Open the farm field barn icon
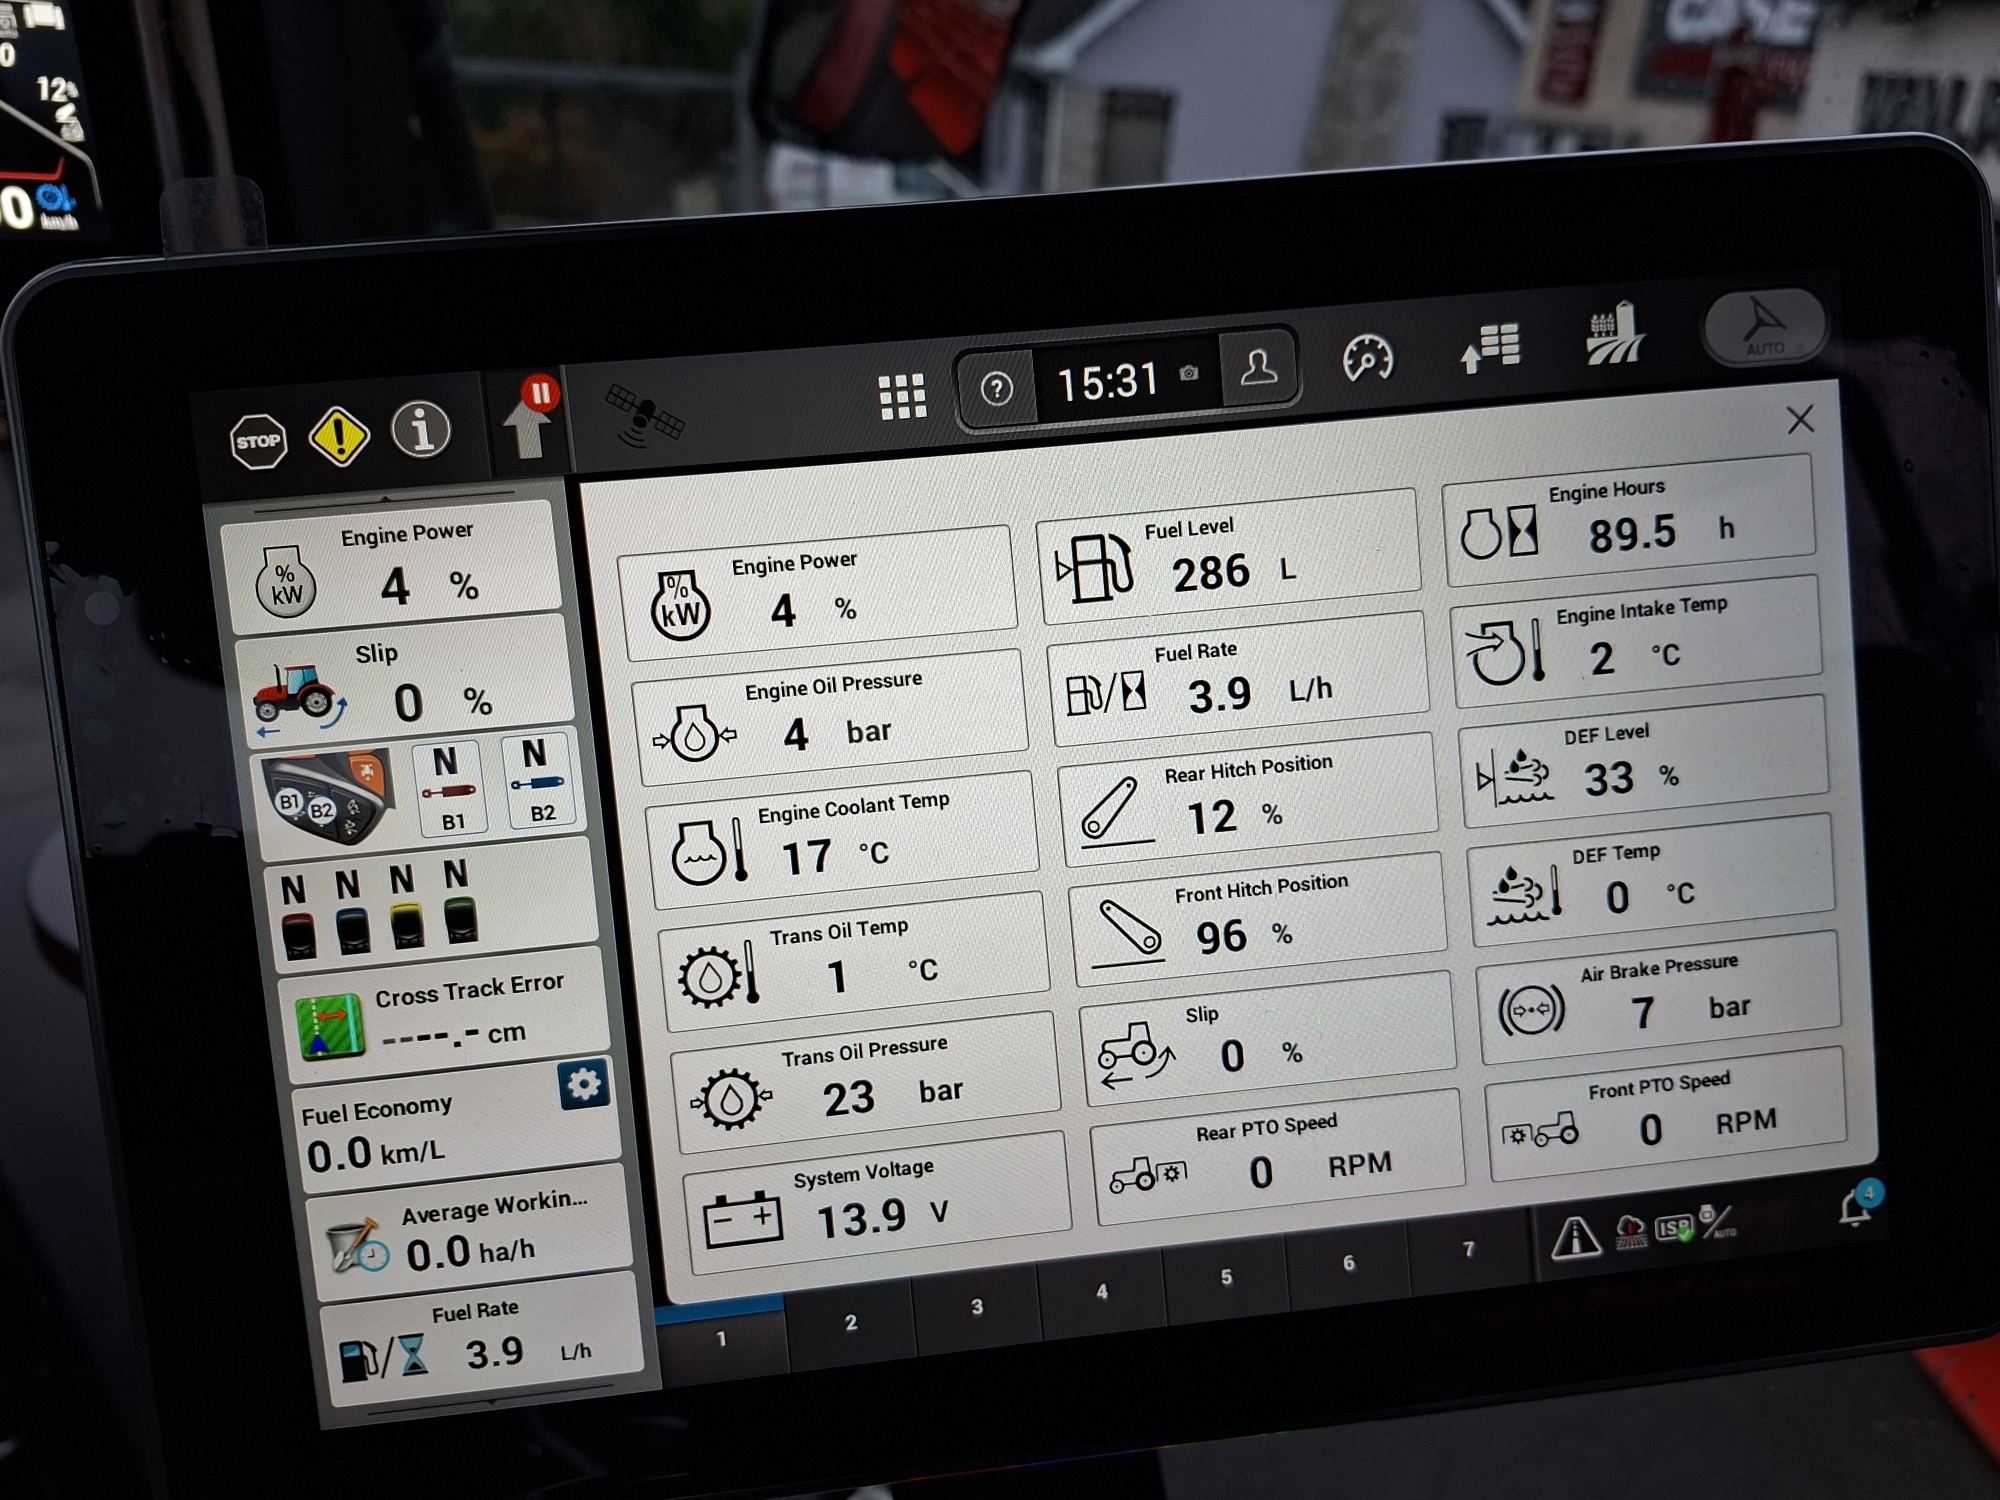The height and width of the screenshot is (1500, 2000). pos(1614,335)
